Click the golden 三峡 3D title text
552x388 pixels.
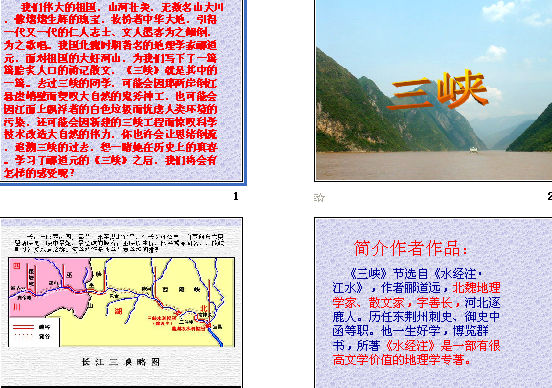pos(438,89)
